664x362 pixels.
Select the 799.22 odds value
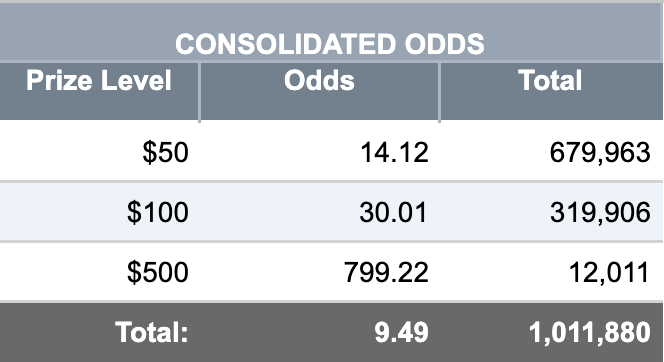[386, 272]
